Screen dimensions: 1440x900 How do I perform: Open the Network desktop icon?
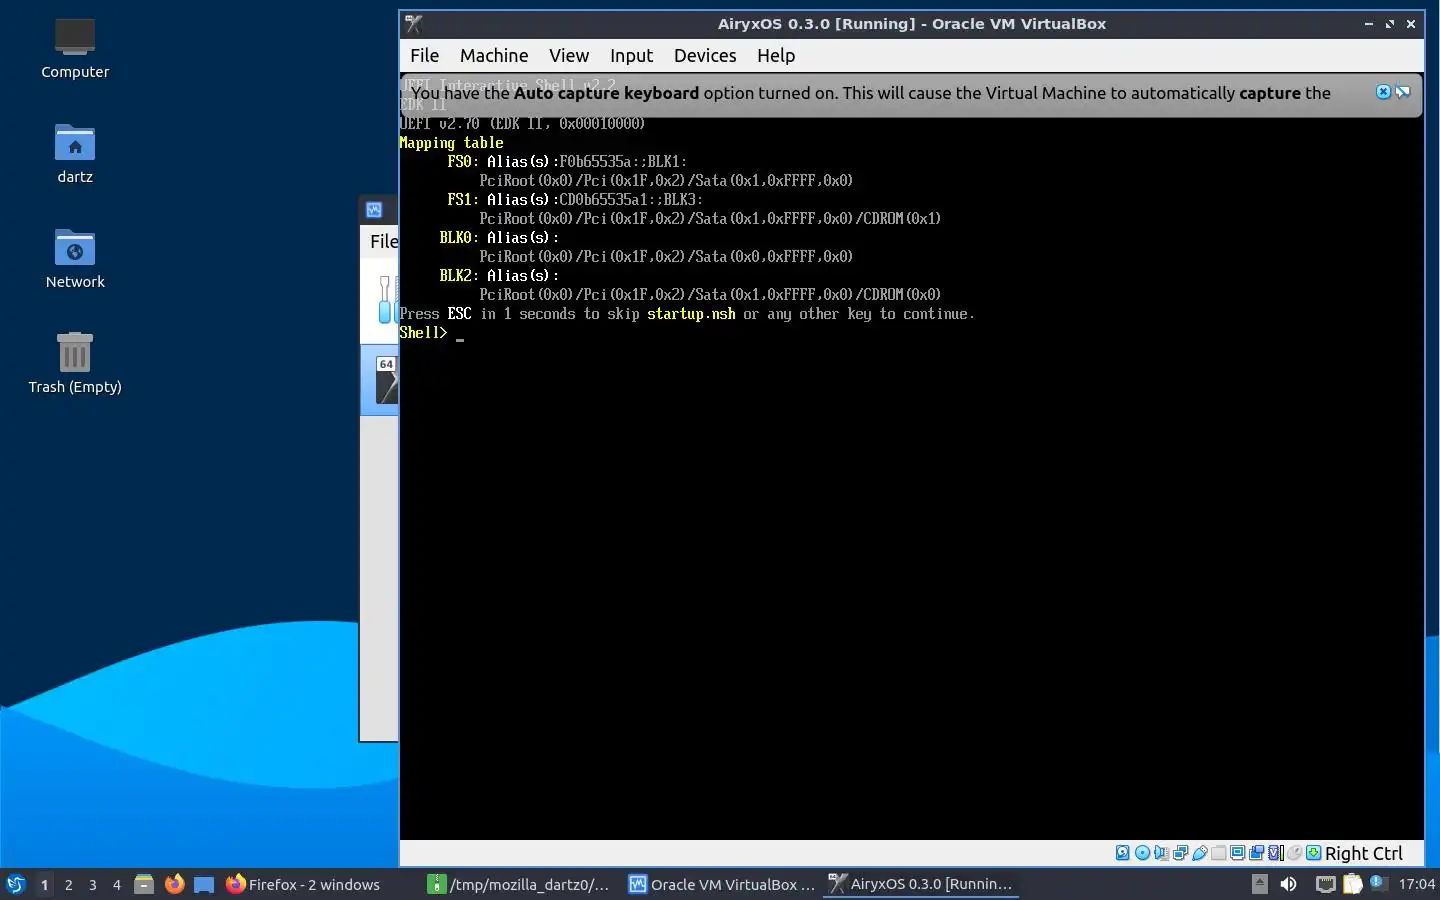point(75,258)
